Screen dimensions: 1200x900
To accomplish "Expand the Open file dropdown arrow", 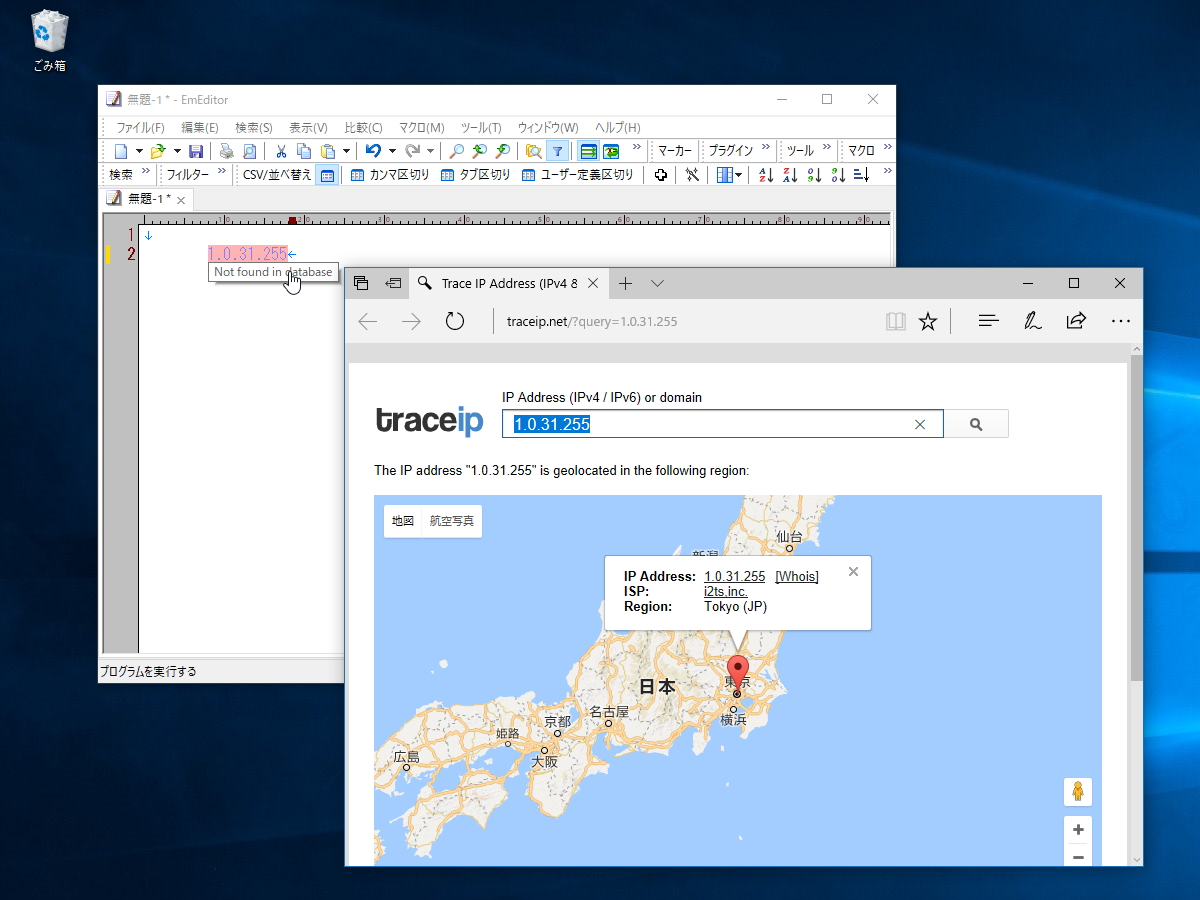I will tap(177, 151).
